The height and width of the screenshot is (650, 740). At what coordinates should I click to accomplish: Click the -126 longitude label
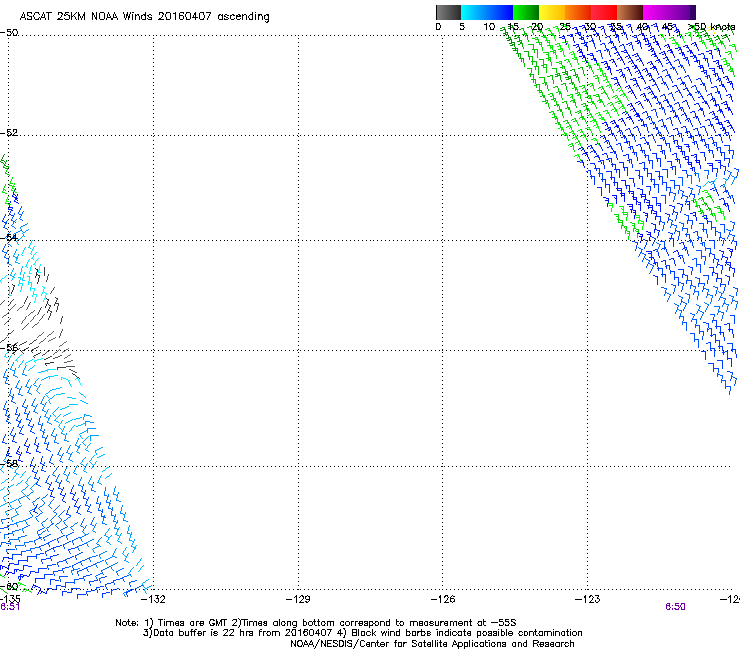click(x=443, y=599)
